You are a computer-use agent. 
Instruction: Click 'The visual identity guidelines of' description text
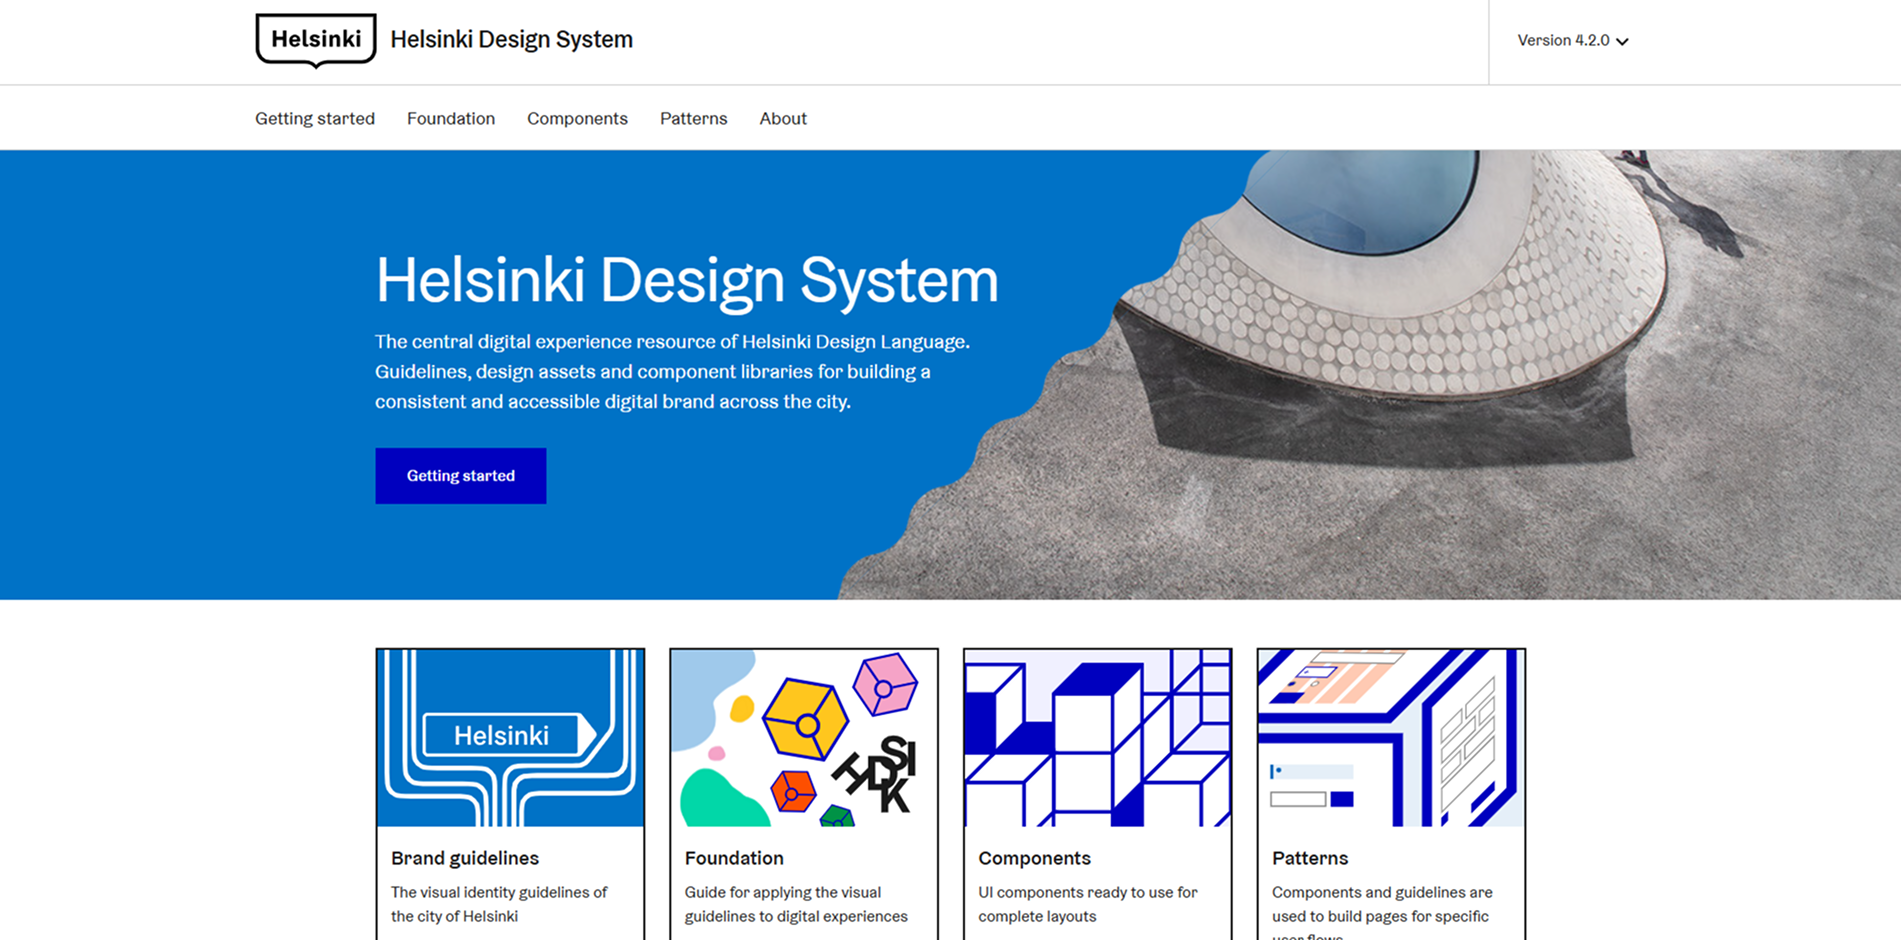[499, 892]
